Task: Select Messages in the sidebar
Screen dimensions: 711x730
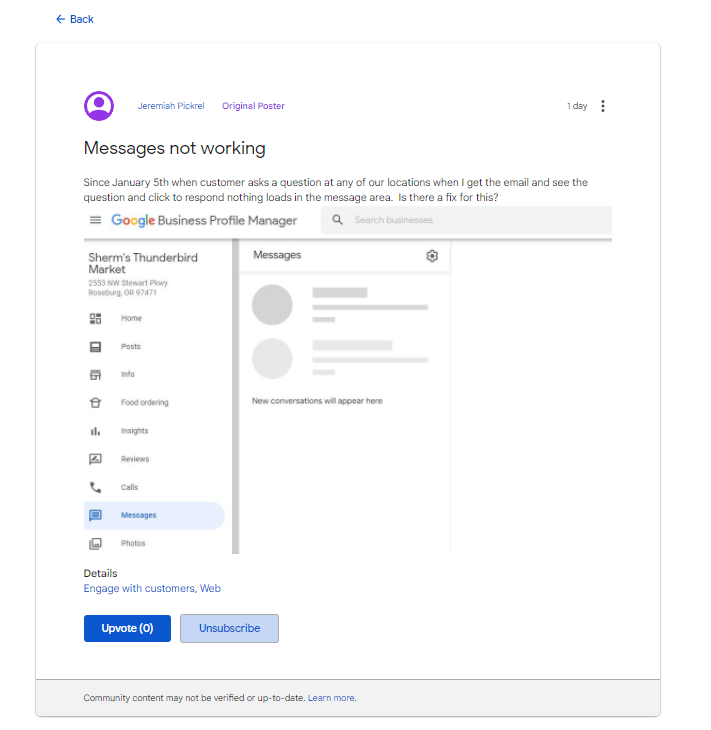Action: click(154, 515)
